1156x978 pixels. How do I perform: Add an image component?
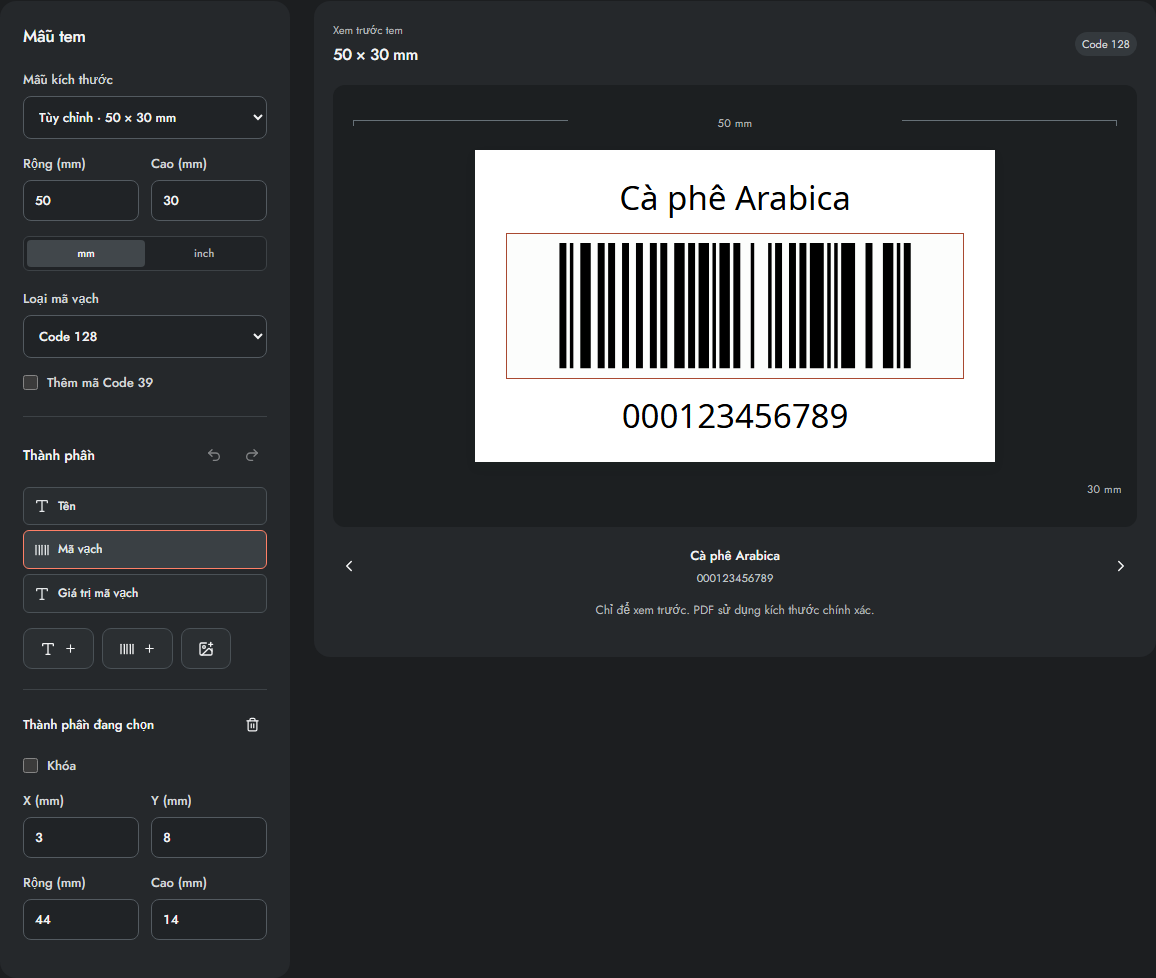[206, 649]
